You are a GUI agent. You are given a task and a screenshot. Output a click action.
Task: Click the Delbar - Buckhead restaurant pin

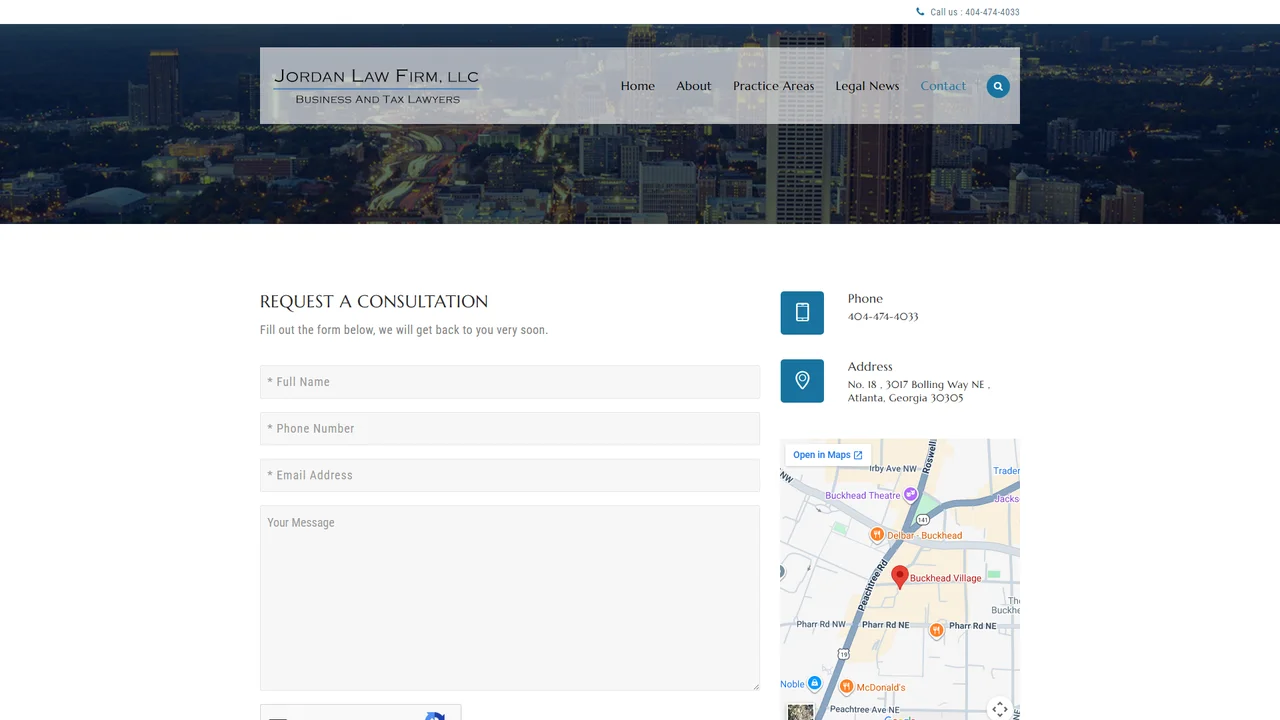877,535
